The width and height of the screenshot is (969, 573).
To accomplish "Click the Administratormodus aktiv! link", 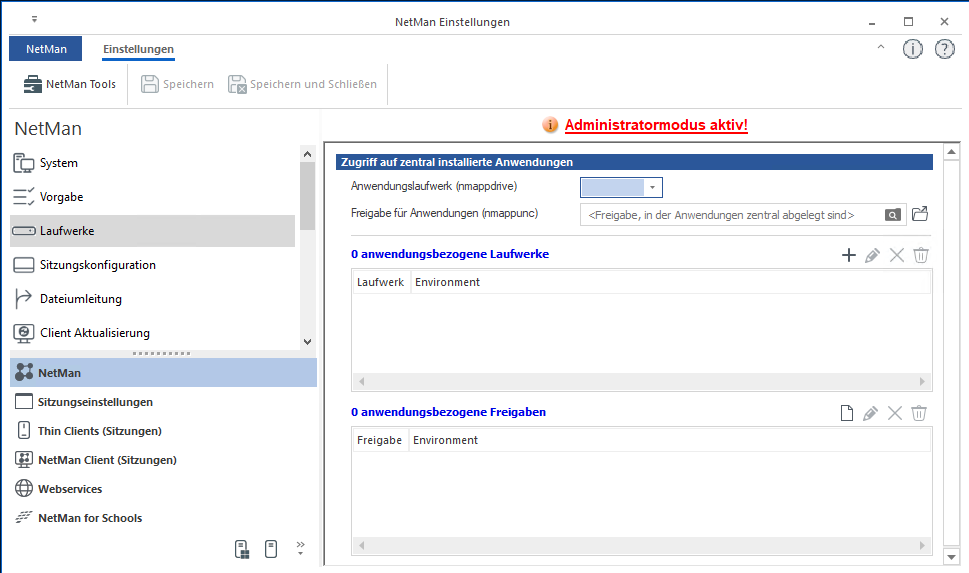I will tap(656, 125).
